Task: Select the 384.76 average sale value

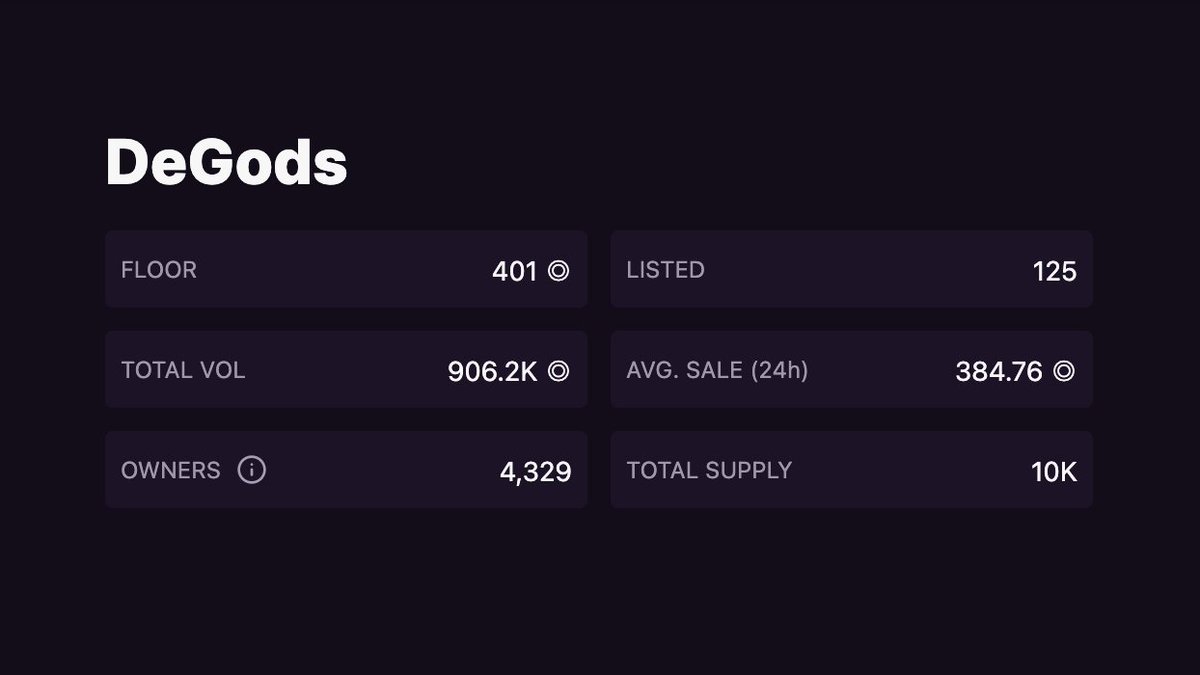Action: tap(998, 371)
